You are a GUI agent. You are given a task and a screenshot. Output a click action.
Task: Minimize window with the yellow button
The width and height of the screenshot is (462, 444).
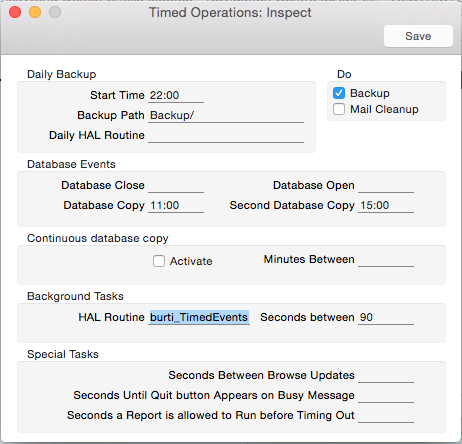point(35,12)
